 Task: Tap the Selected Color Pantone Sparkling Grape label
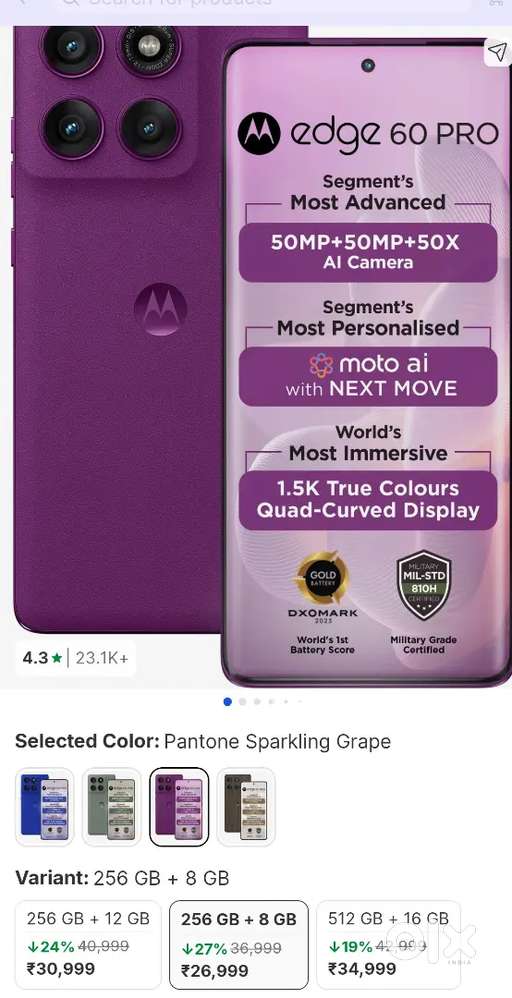click(203, 741)
